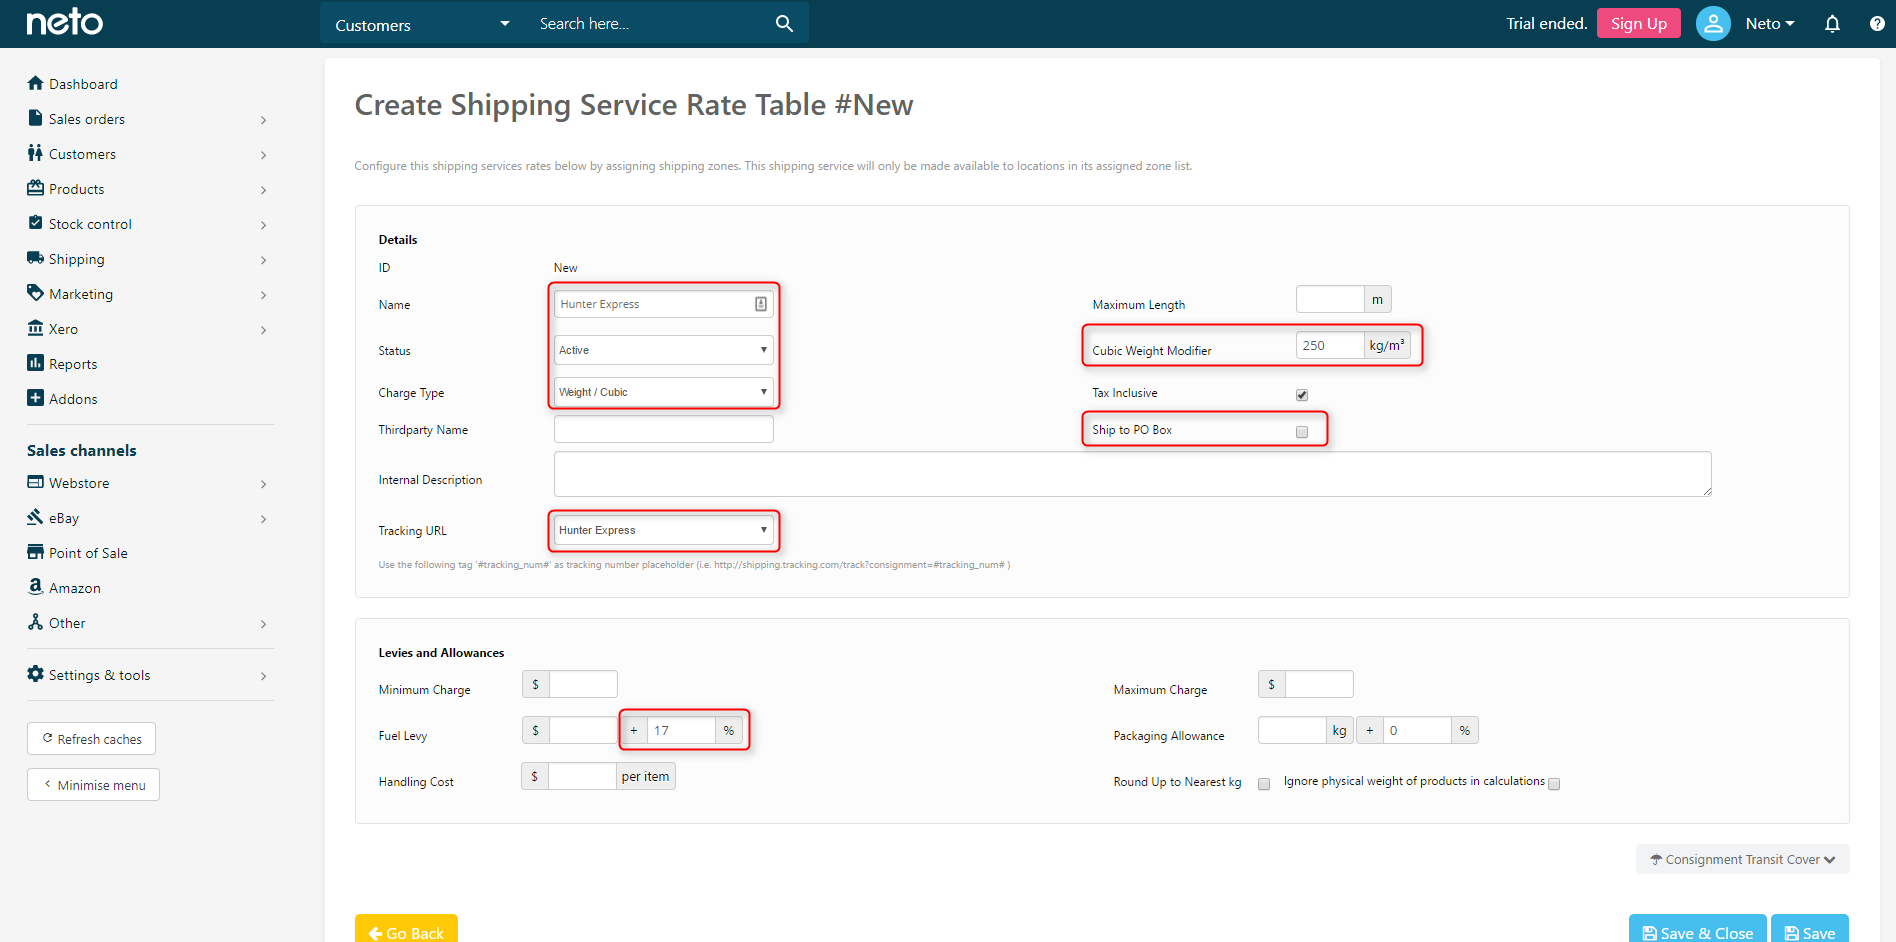This screenshot has width=1896, height=942.
Task: Click the Products box icon
Action: 36,188
